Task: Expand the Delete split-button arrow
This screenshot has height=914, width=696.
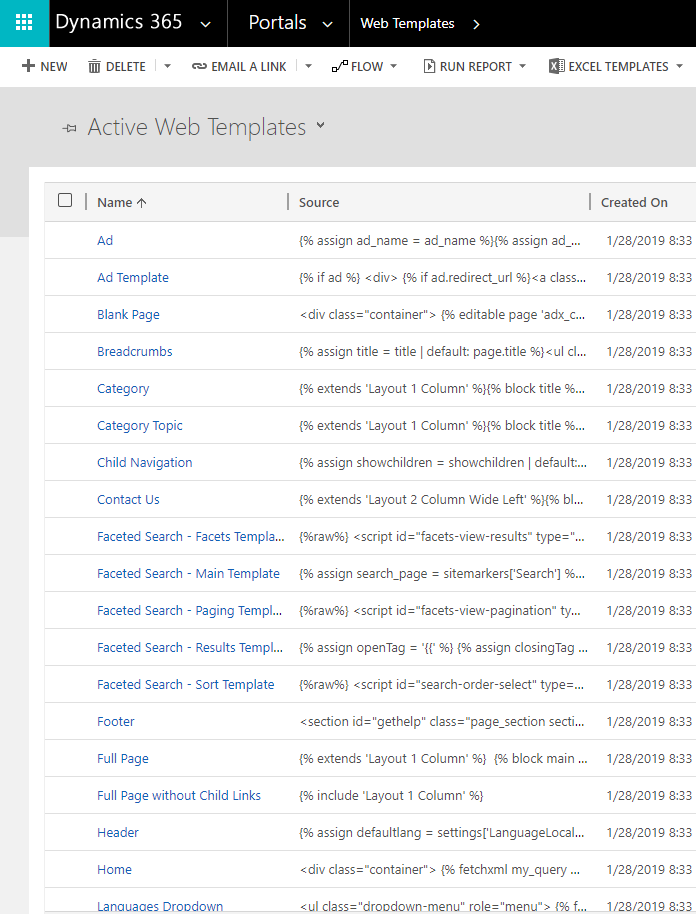Action: (167, 66)
